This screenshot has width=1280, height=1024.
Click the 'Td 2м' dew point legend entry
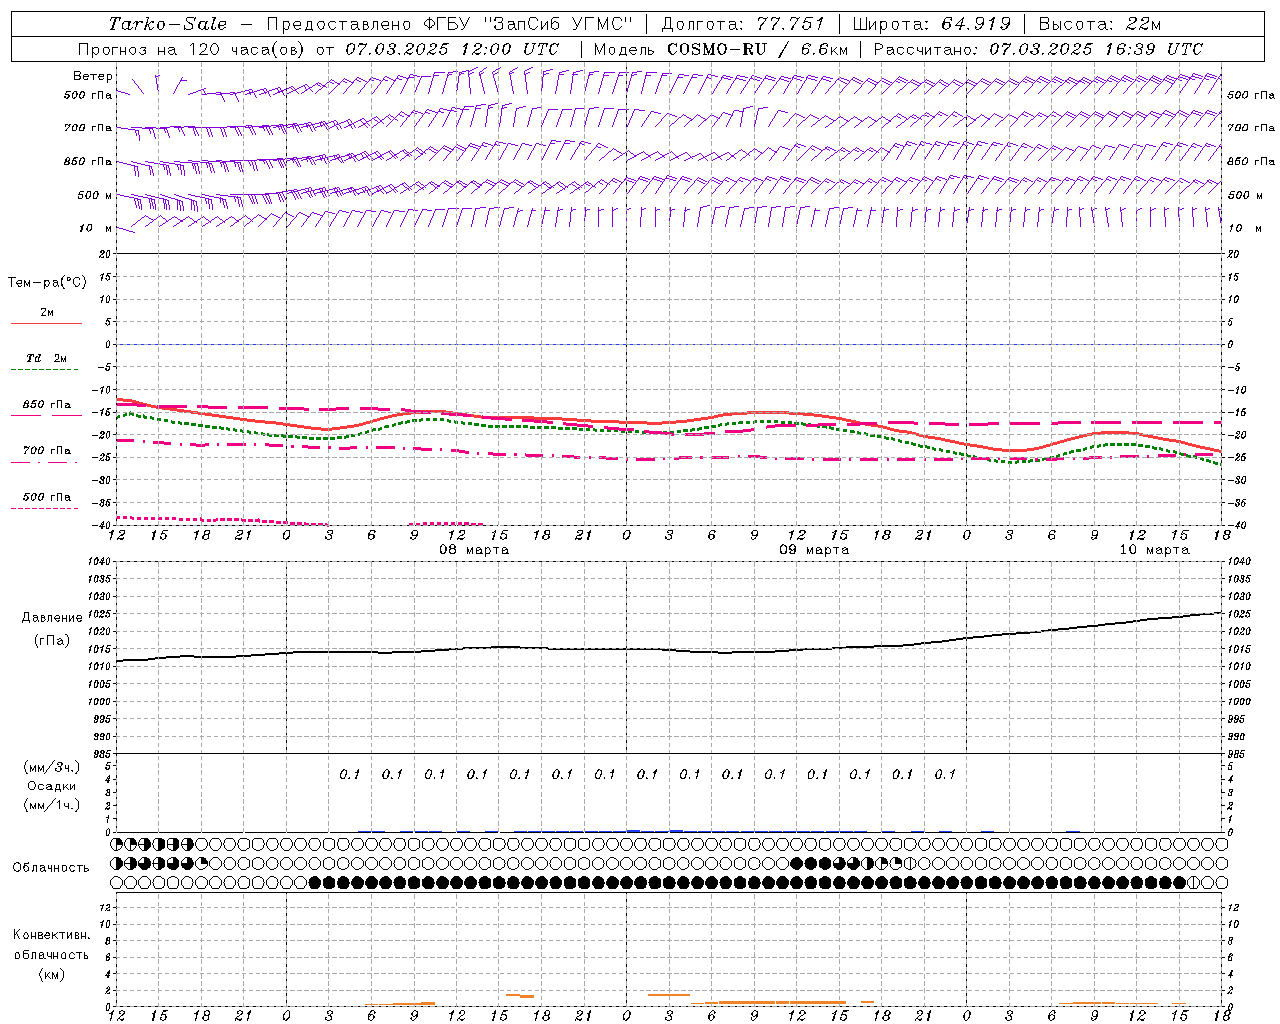46,358
